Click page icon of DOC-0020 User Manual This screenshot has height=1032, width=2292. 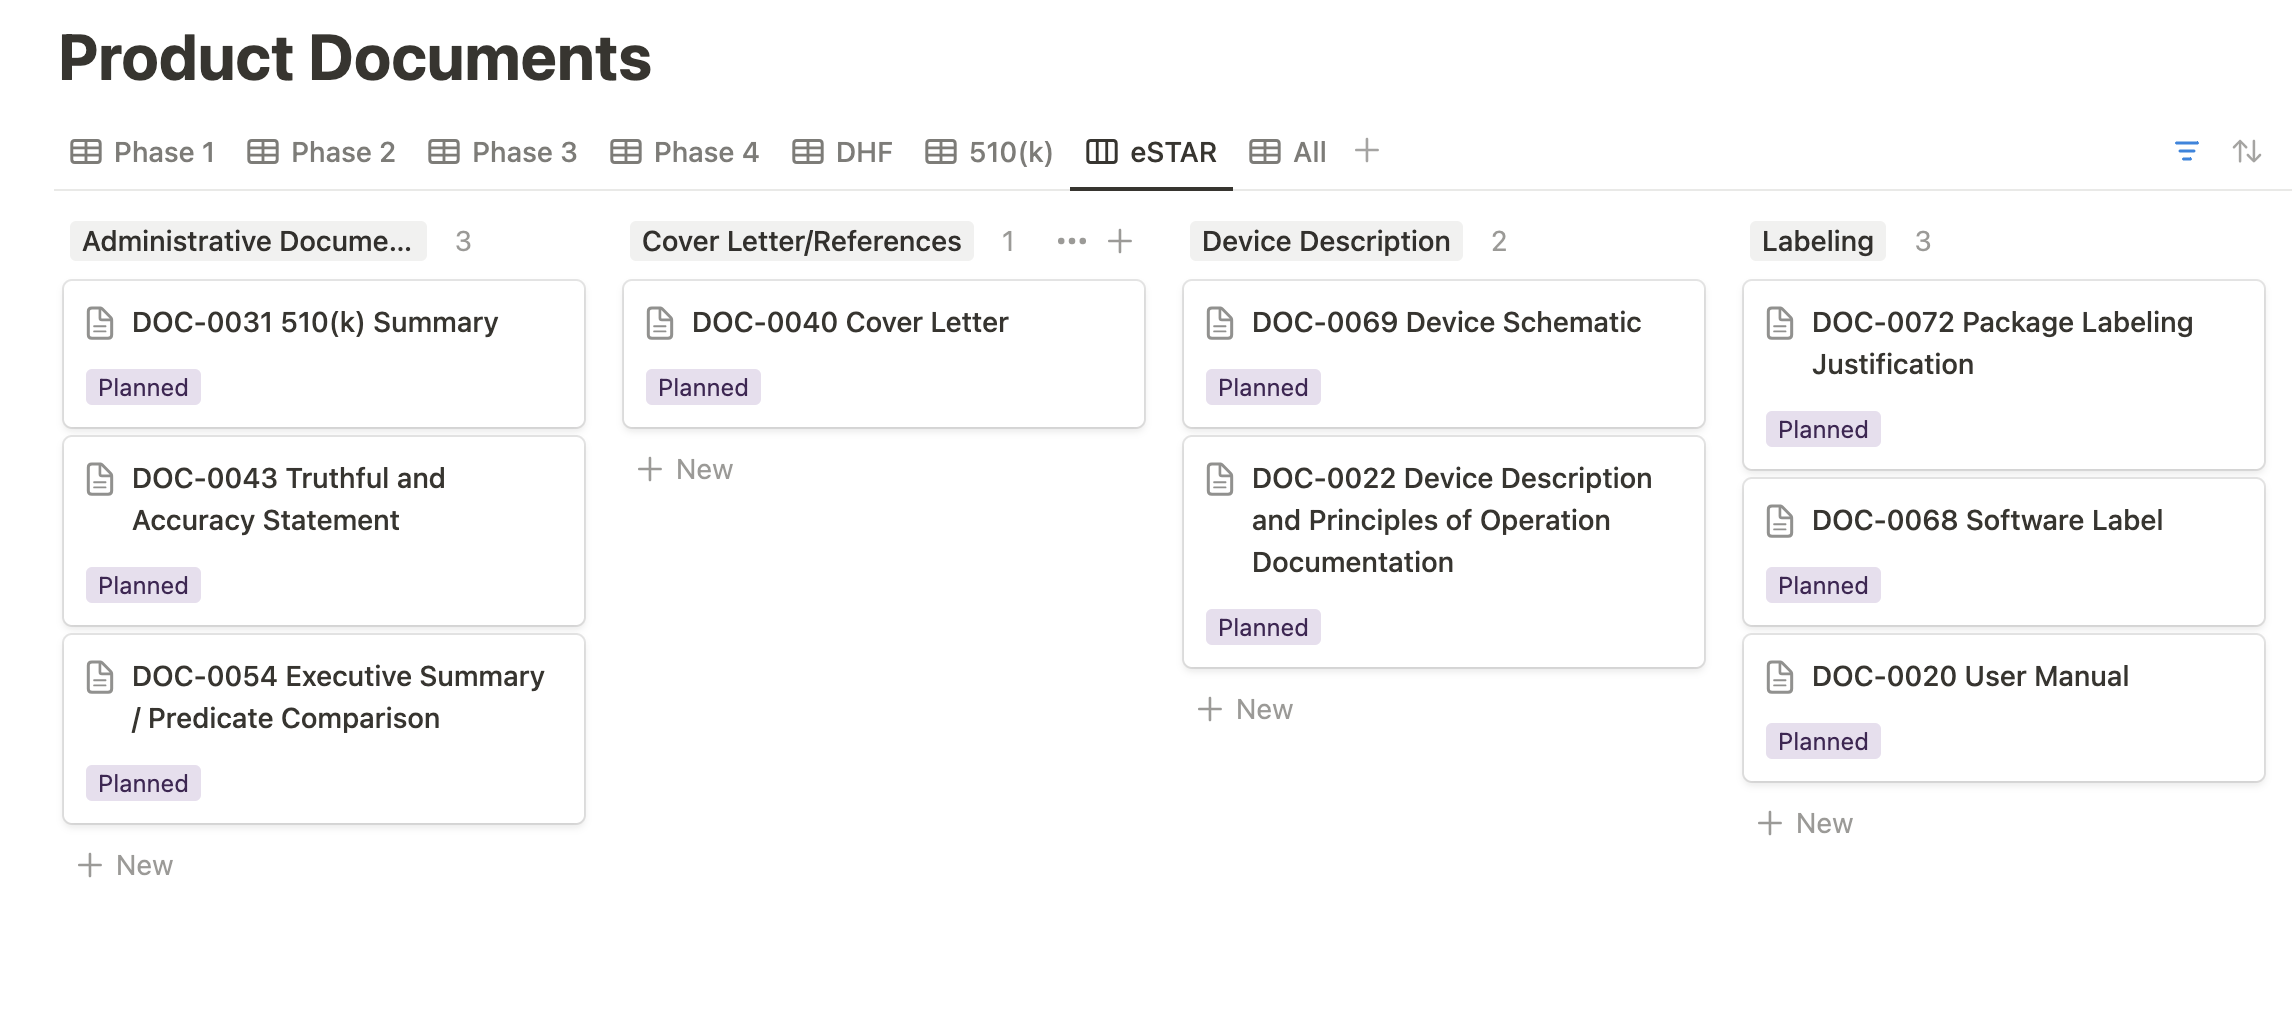[1780, 677]
